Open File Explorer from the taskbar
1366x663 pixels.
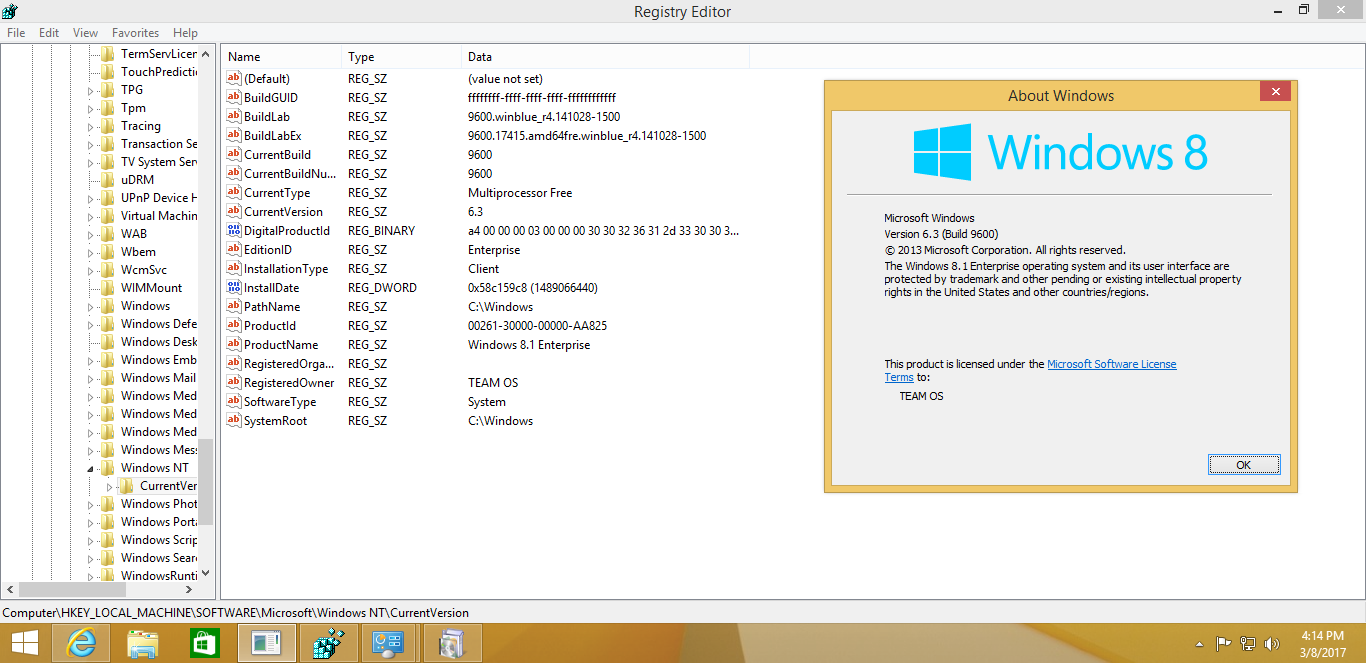(x=142, y=643)
